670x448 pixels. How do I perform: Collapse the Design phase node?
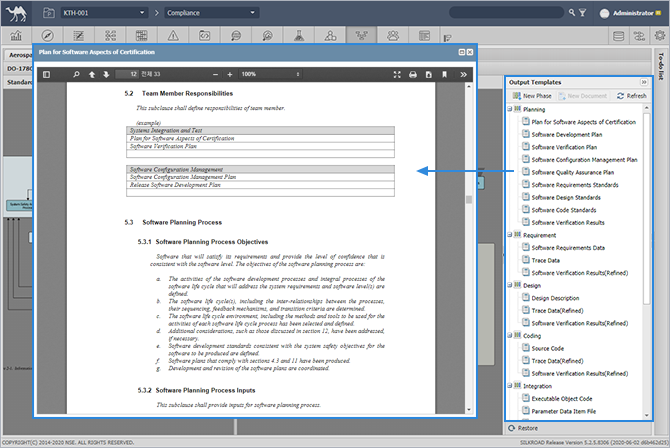[x=510, y=285]
